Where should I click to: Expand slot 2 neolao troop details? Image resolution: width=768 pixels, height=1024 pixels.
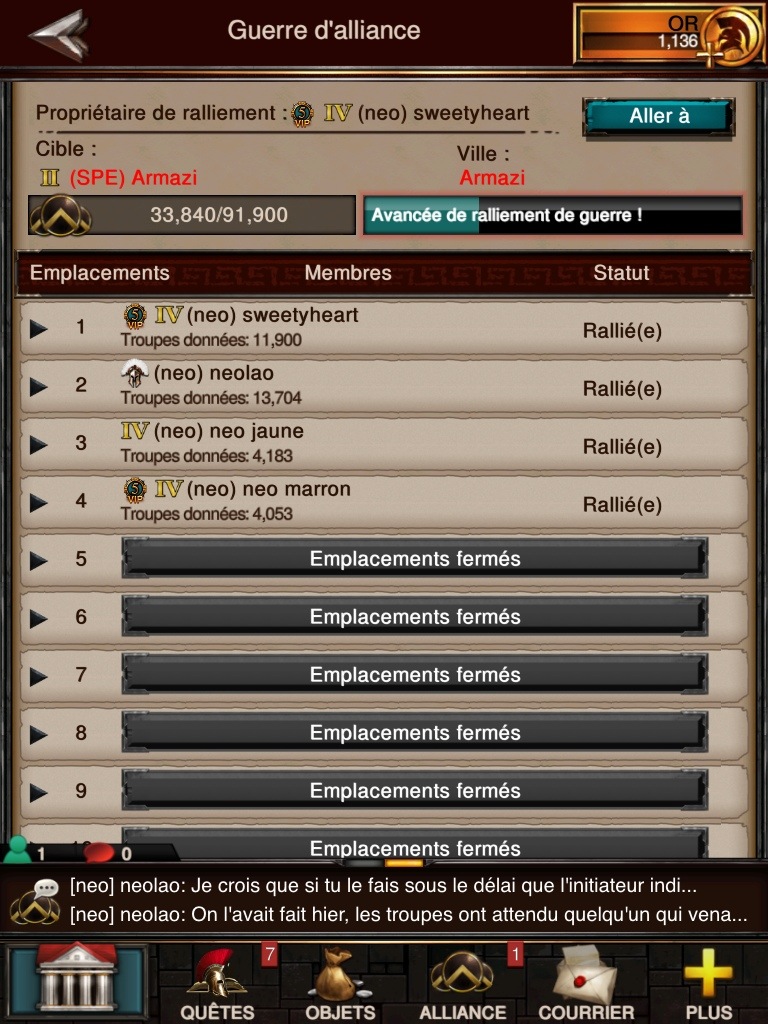pyautogui.click(x=39, y=387)
